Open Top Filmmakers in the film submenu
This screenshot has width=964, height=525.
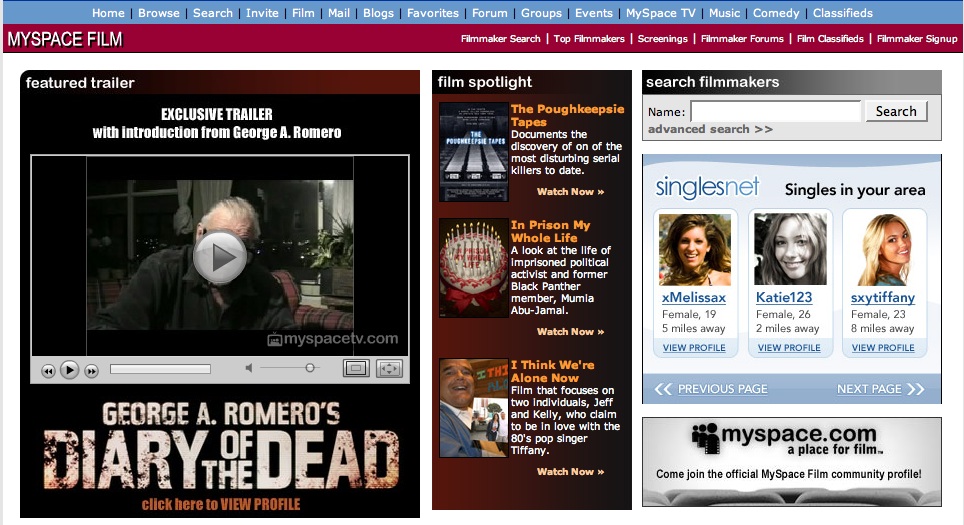point(590,39)
